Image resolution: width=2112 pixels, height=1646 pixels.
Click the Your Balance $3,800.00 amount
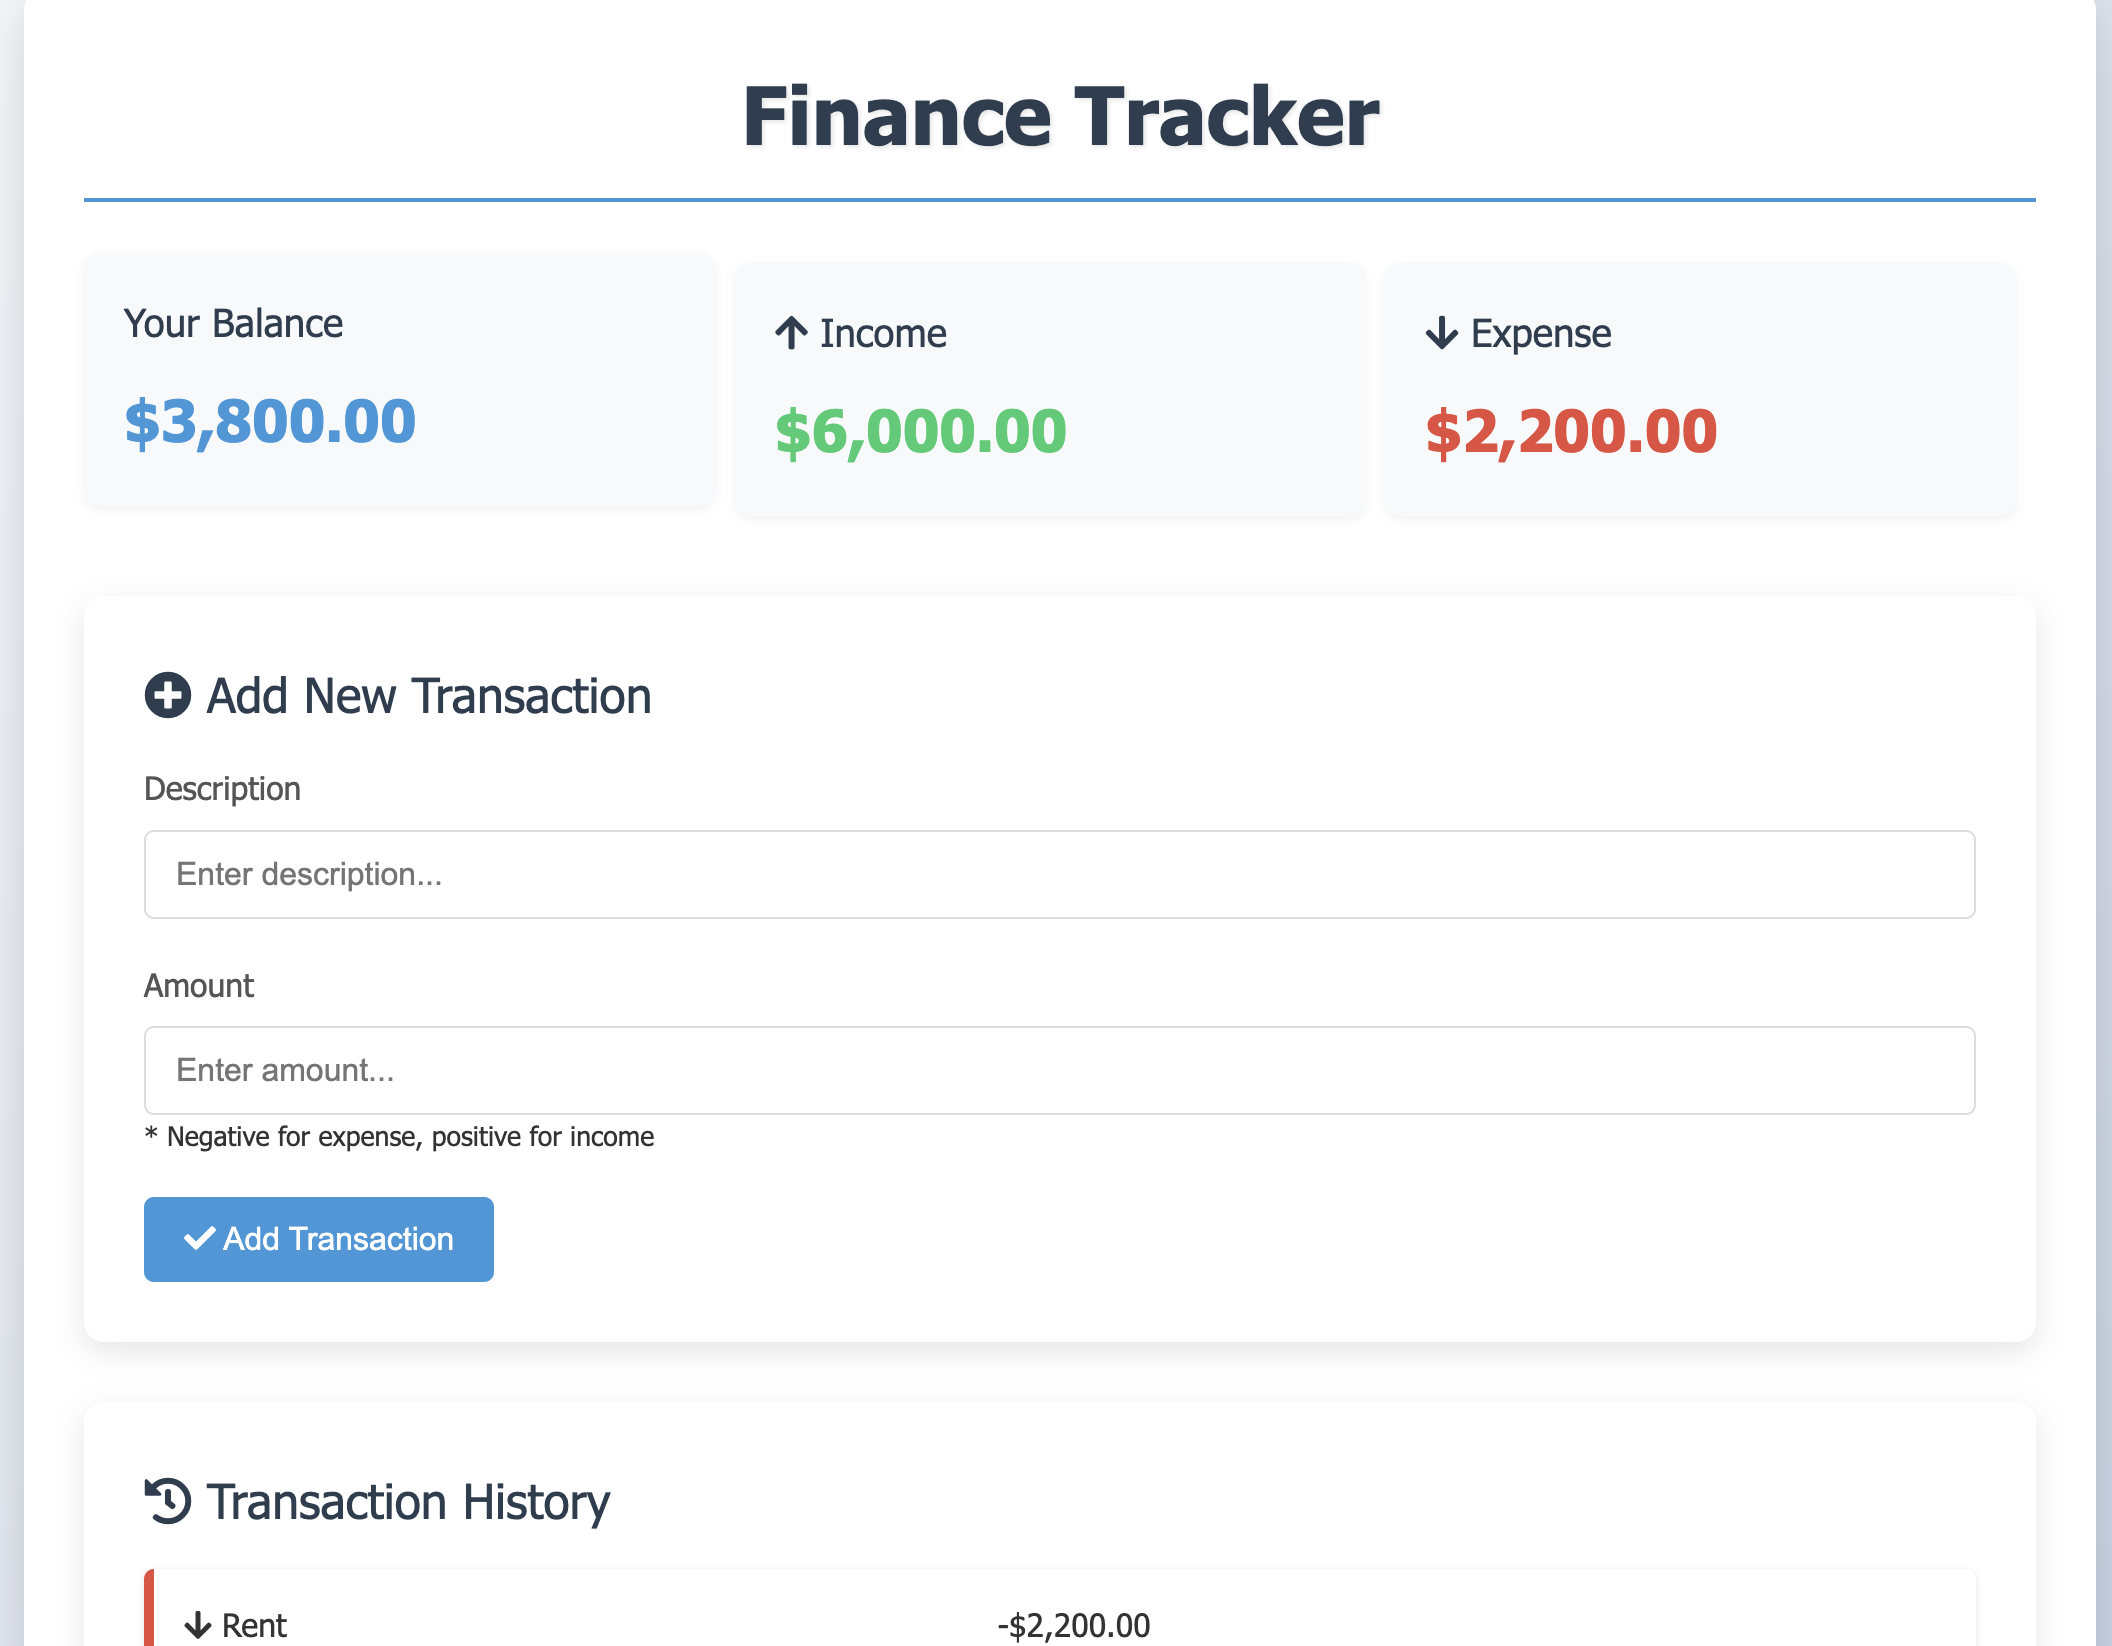pyautogui.click(x=270, y=421)
